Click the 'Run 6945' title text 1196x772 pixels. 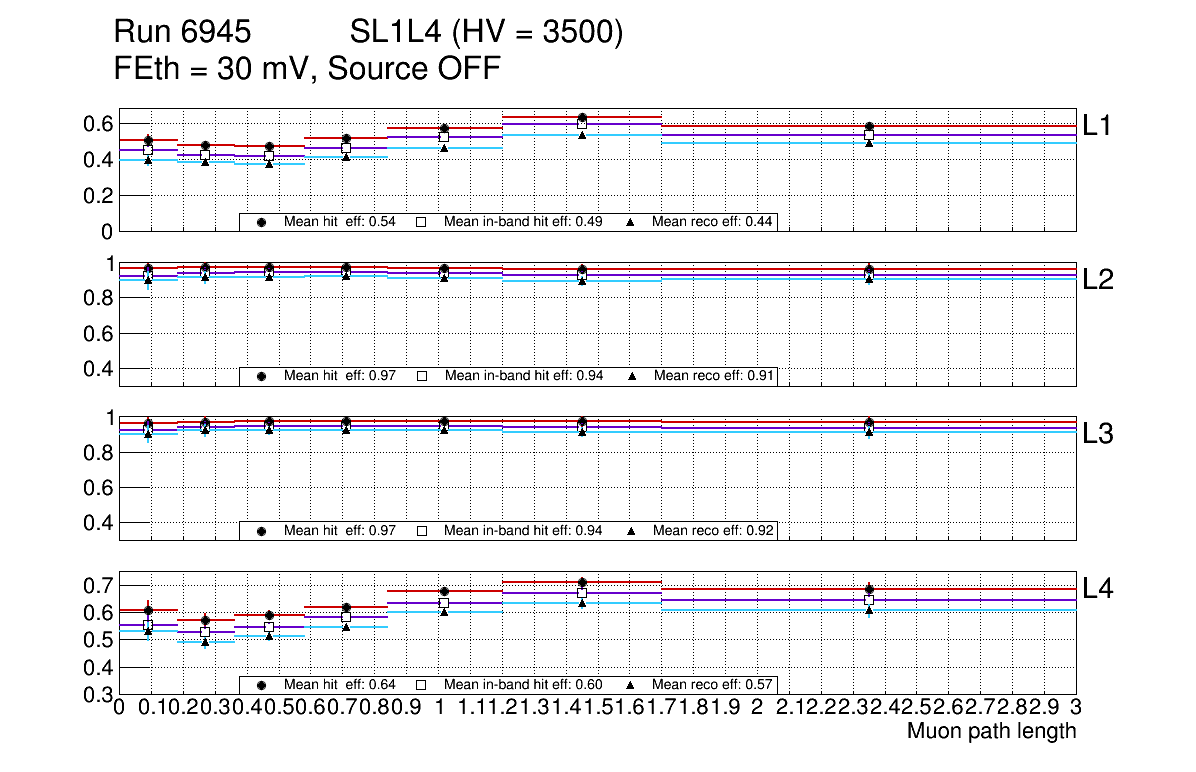tap(182, 34)
